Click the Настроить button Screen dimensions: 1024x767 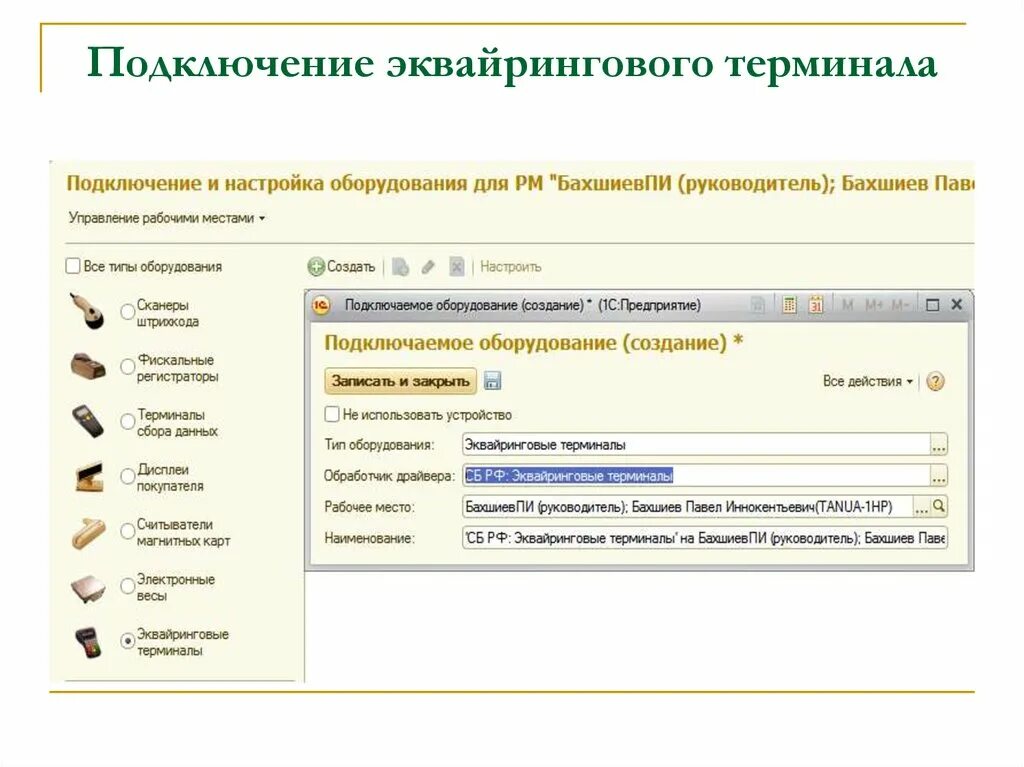click(511, 267)
